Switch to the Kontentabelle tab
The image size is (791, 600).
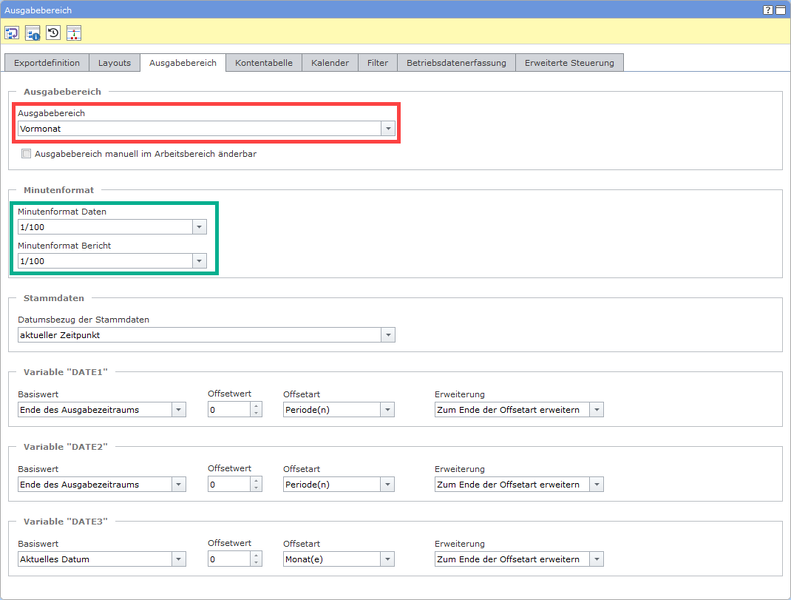(264, 62)
